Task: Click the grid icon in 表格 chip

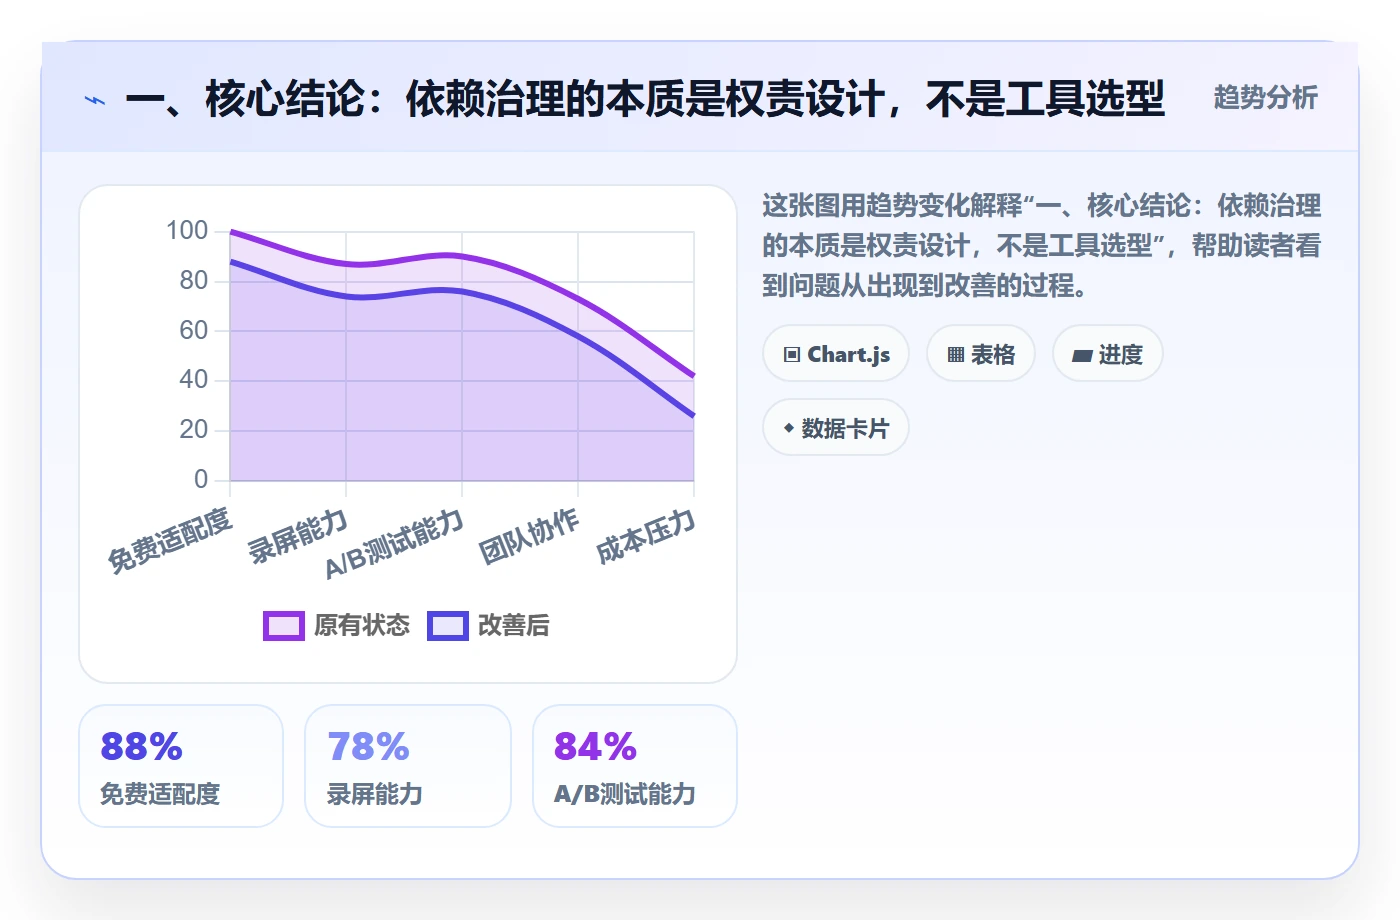Action: click(956, 355)
